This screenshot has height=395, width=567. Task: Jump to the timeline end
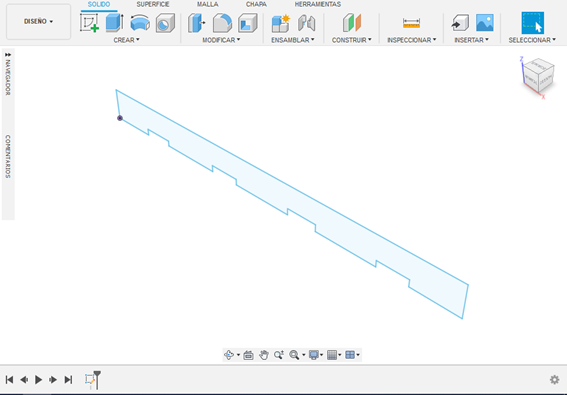pos(68,379)
